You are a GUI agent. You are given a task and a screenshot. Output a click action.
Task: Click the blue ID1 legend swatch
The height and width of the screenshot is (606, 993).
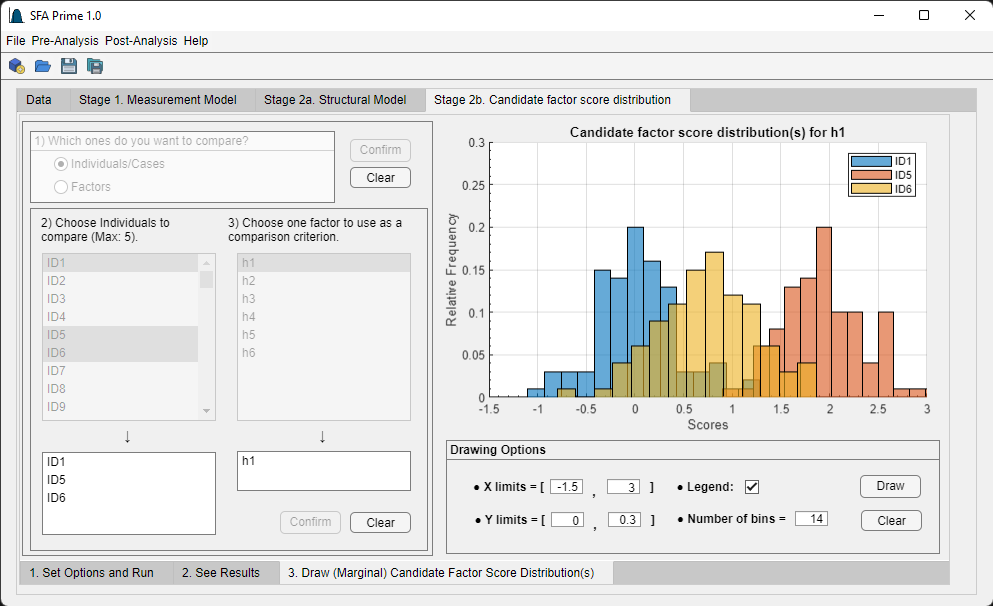click(871, 161)
